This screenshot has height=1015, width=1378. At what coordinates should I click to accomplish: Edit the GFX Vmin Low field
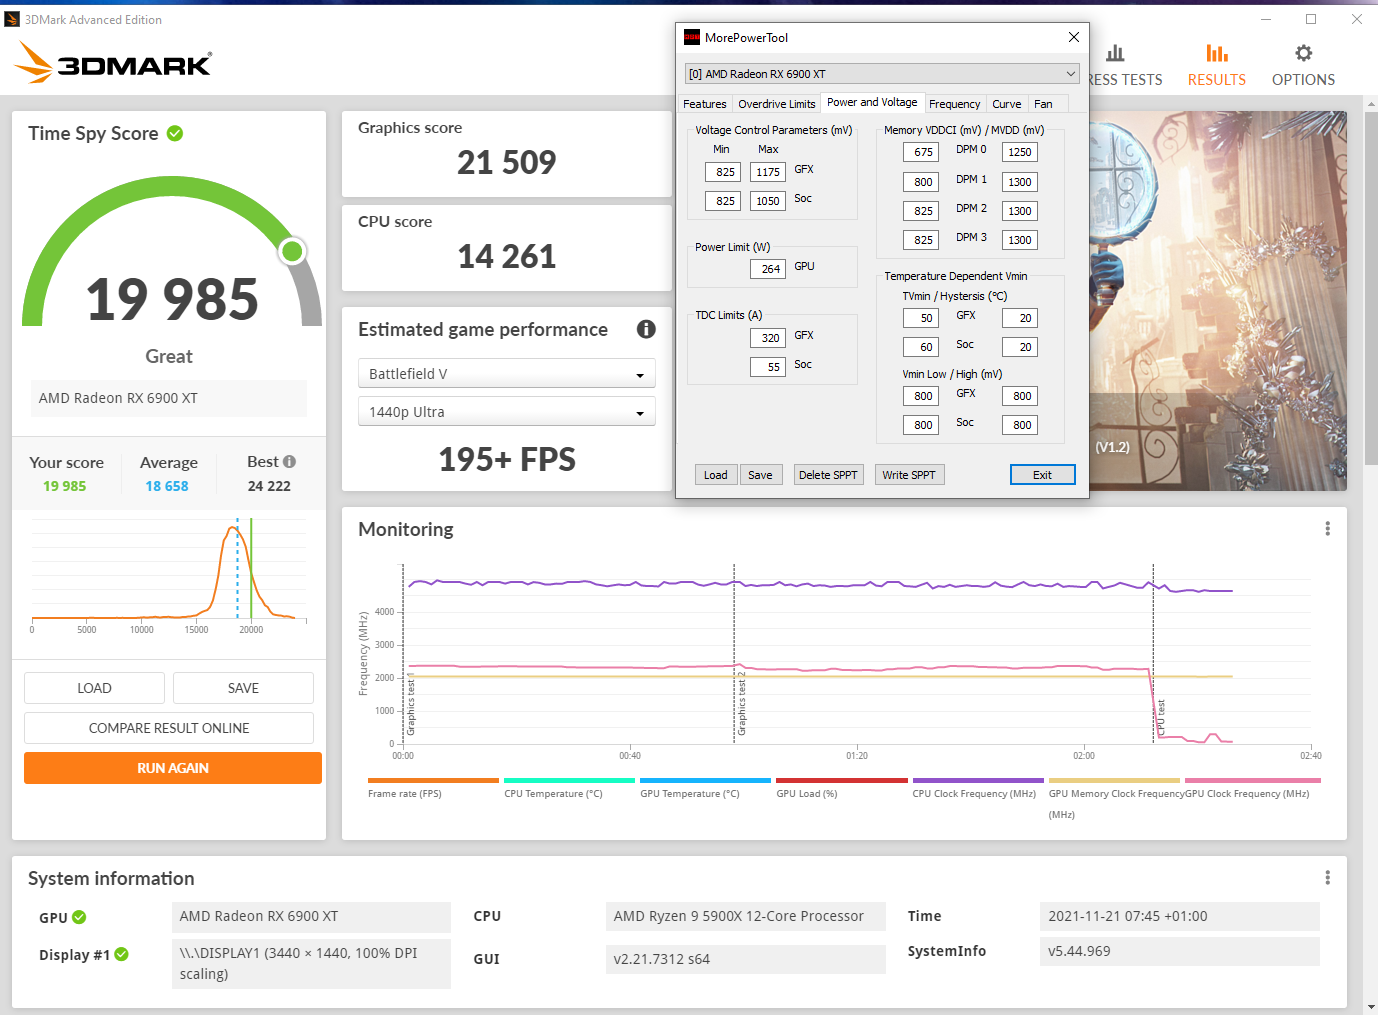pyautogui.click(x=921, y=396)
